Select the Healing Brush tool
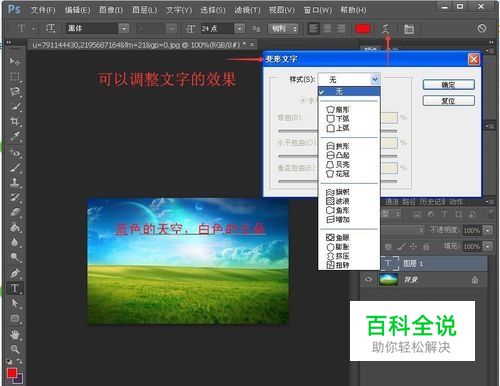The height and width of the screenshot is (386, 500). [x=15, y=152]
